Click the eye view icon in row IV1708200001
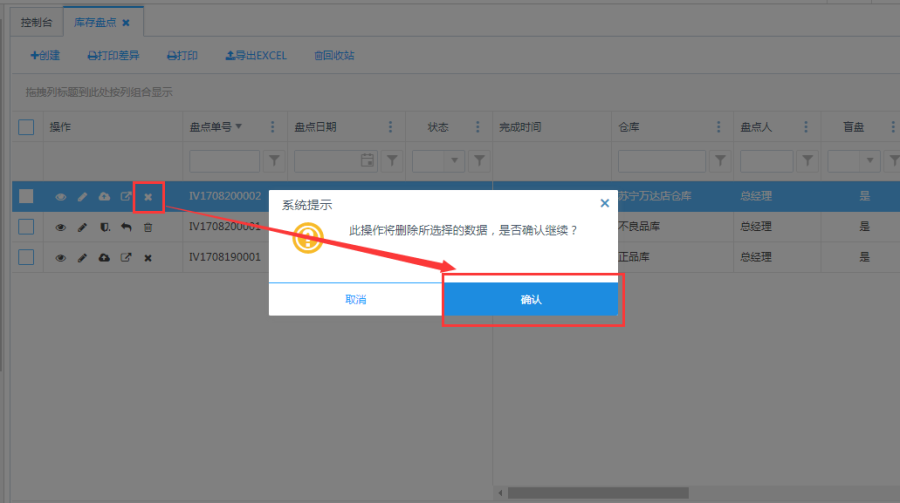Viewport: 900px width, 503px height. [x=60, y=227]
